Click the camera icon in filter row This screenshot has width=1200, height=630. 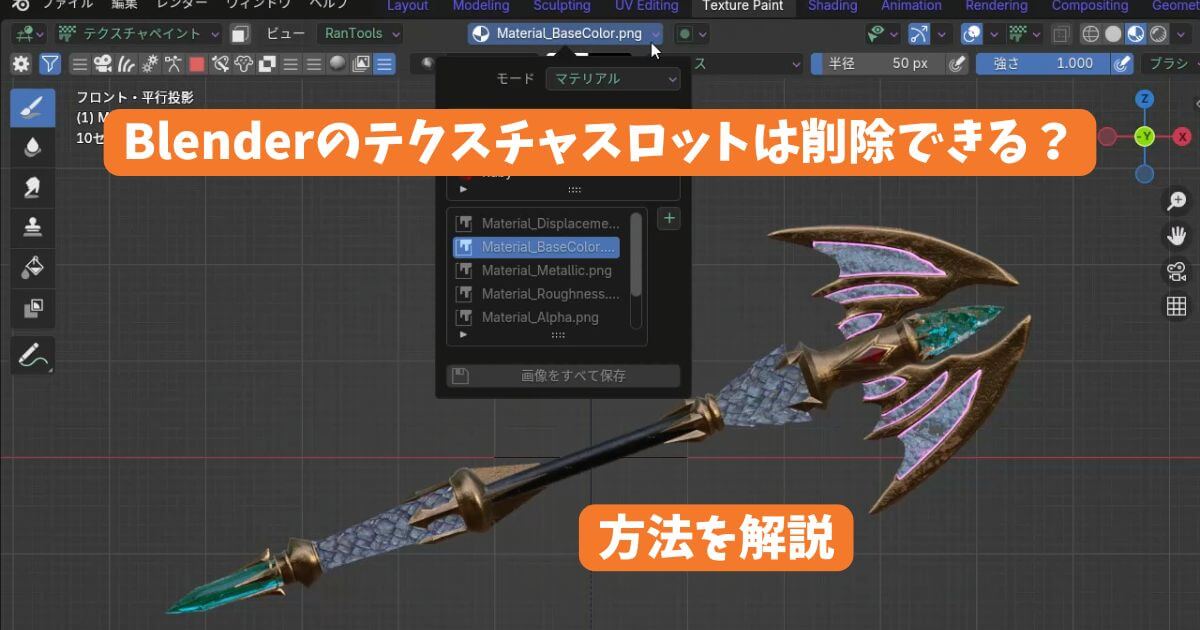[102, 64]
